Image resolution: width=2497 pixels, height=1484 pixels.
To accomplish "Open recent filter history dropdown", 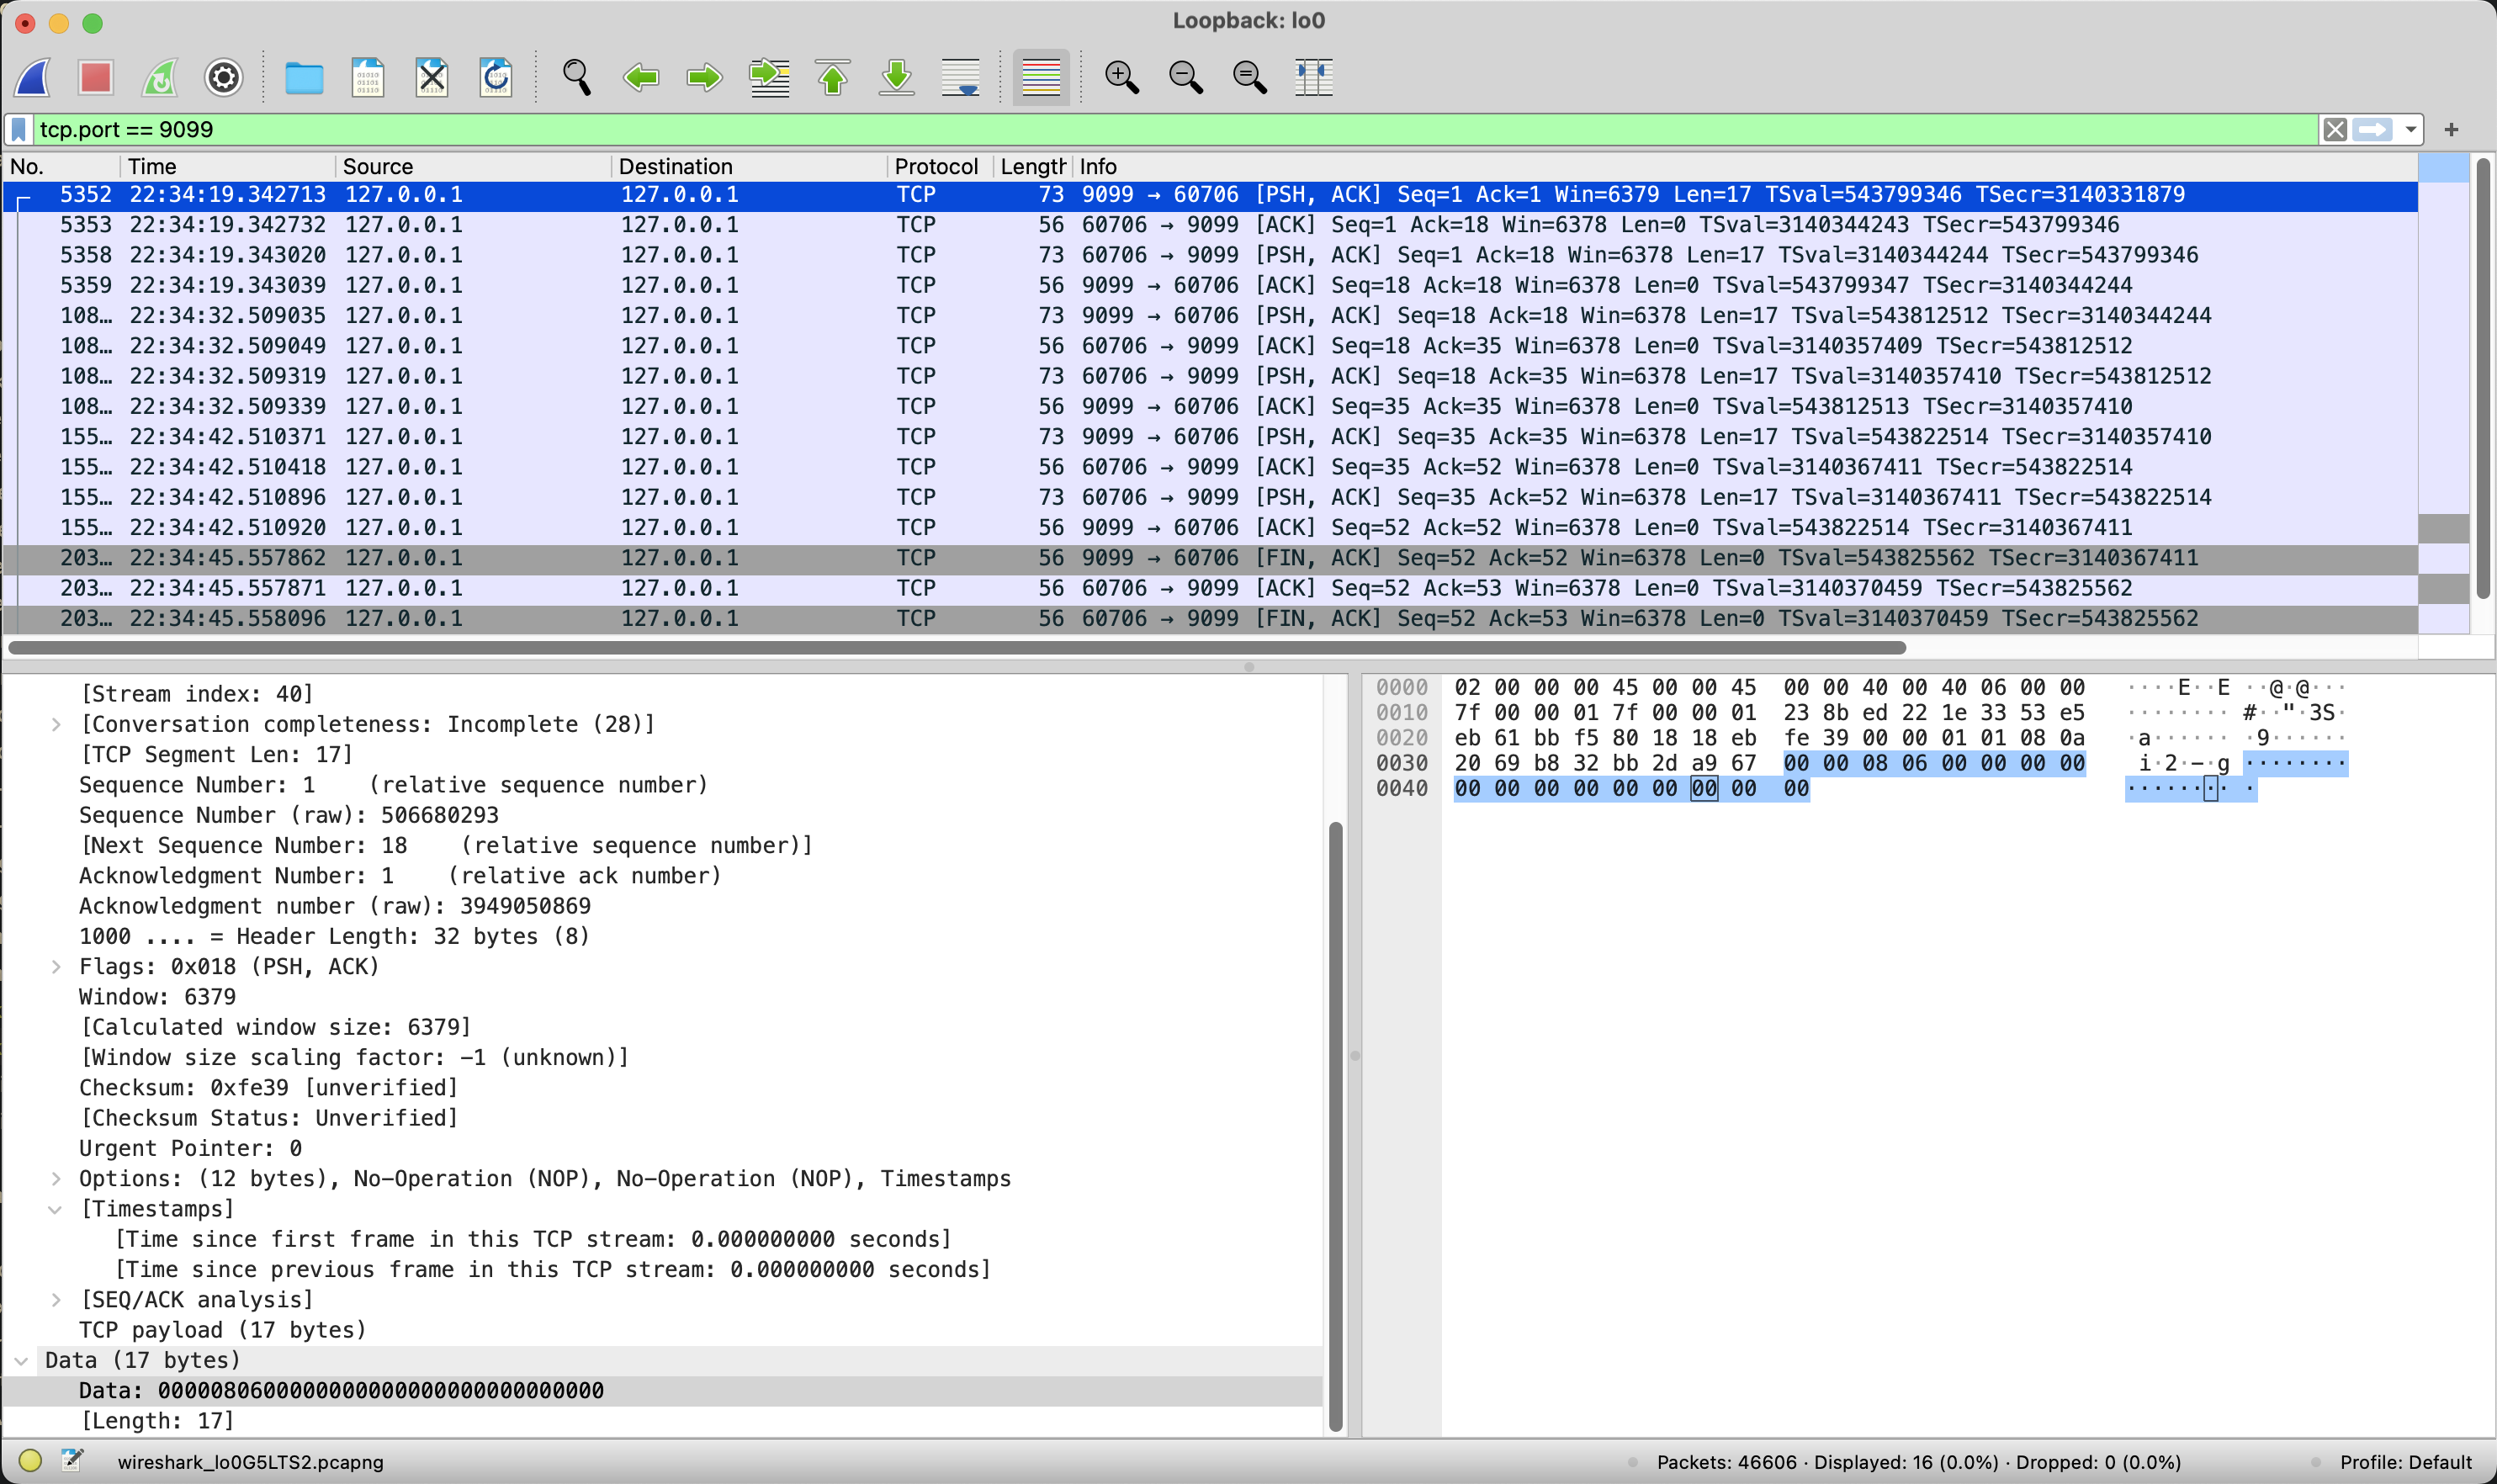I will [x=2411, y=130].
